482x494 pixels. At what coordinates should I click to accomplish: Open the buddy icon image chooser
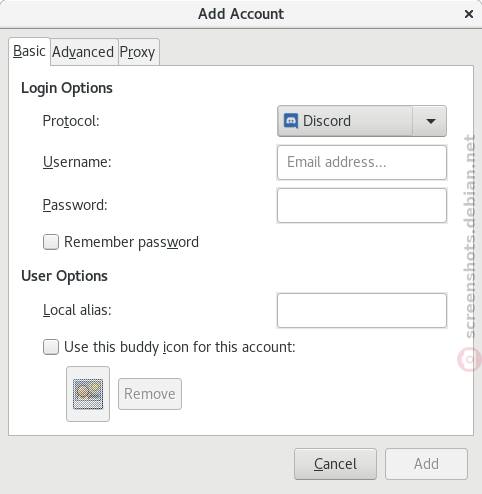(x=88, y=394)
